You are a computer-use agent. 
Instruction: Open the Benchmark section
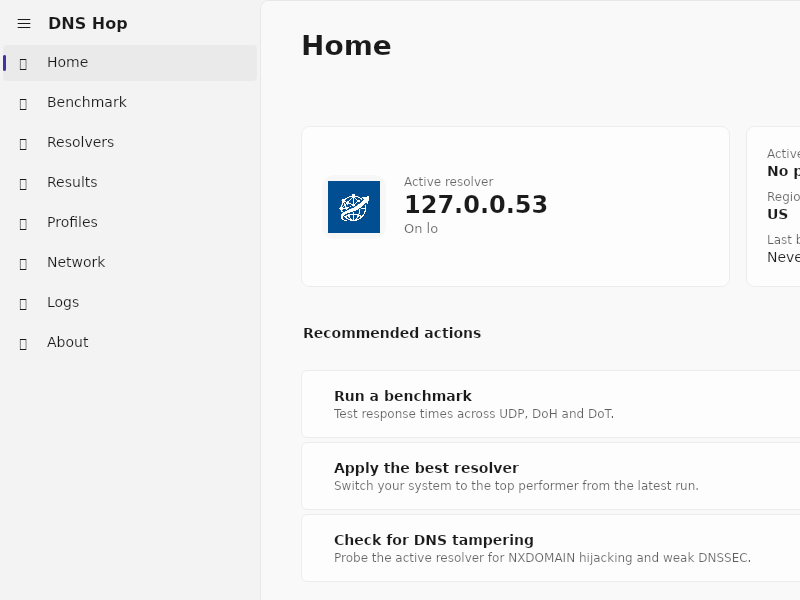click(130, 103)
